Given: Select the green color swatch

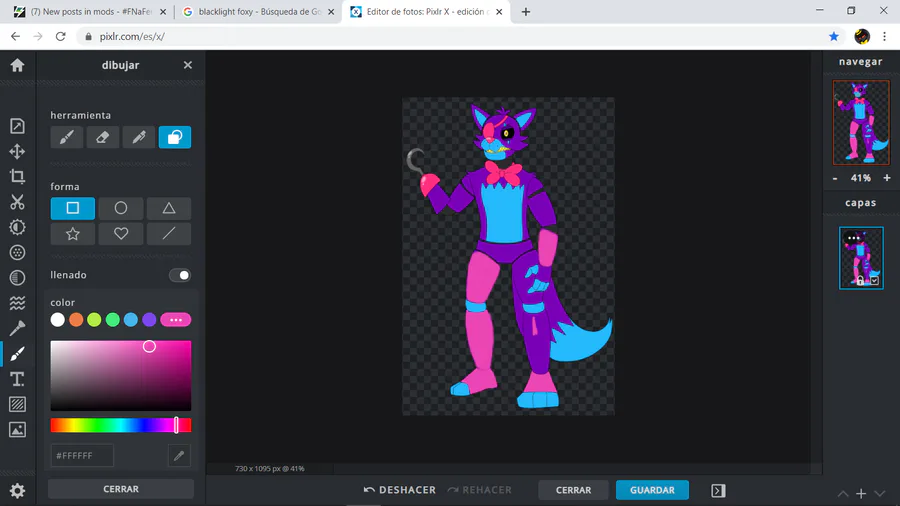Looking at the screenshot, I should 112,320.
